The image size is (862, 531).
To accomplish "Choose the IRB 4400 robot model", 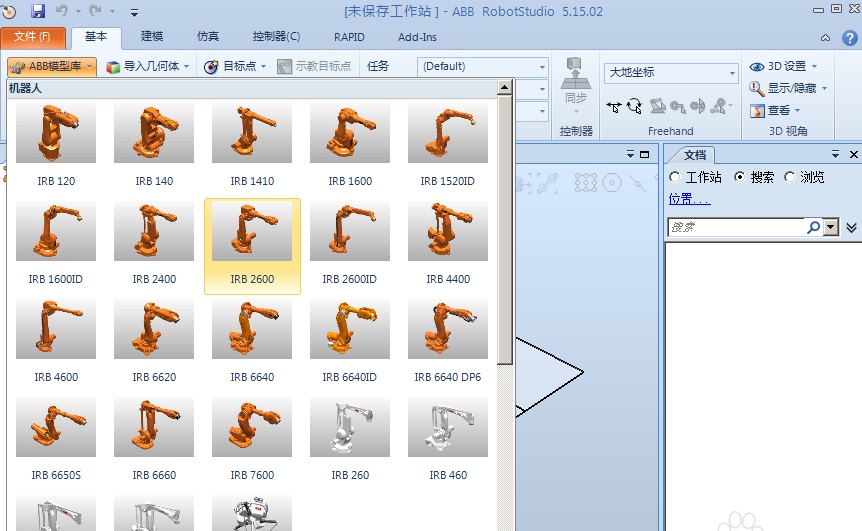I will (447, 246).
